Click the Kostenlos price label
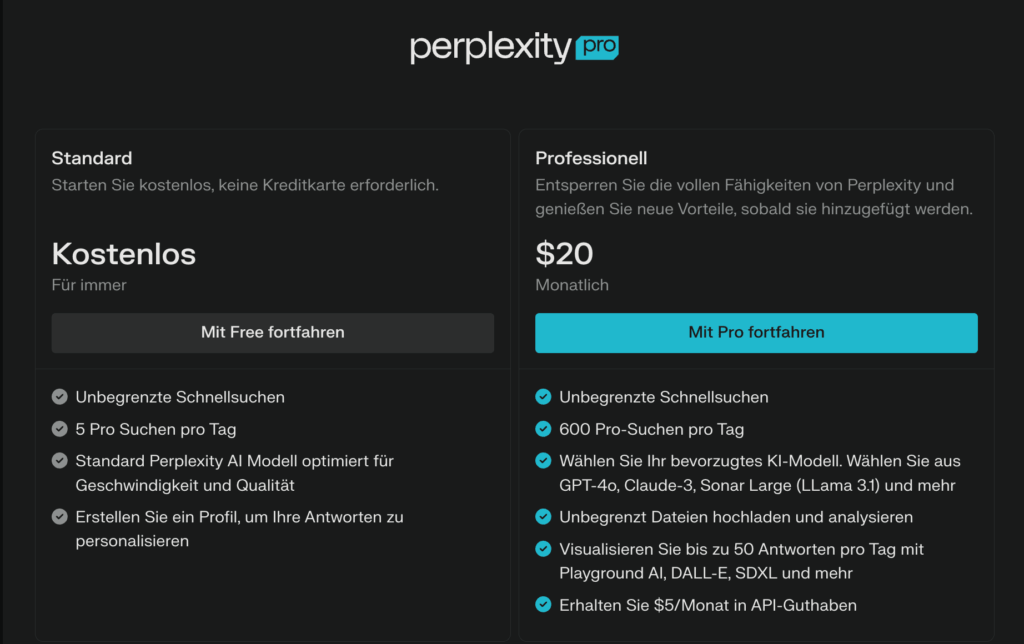This screenshot has height=644, width=1024. [x=123, y=254]
